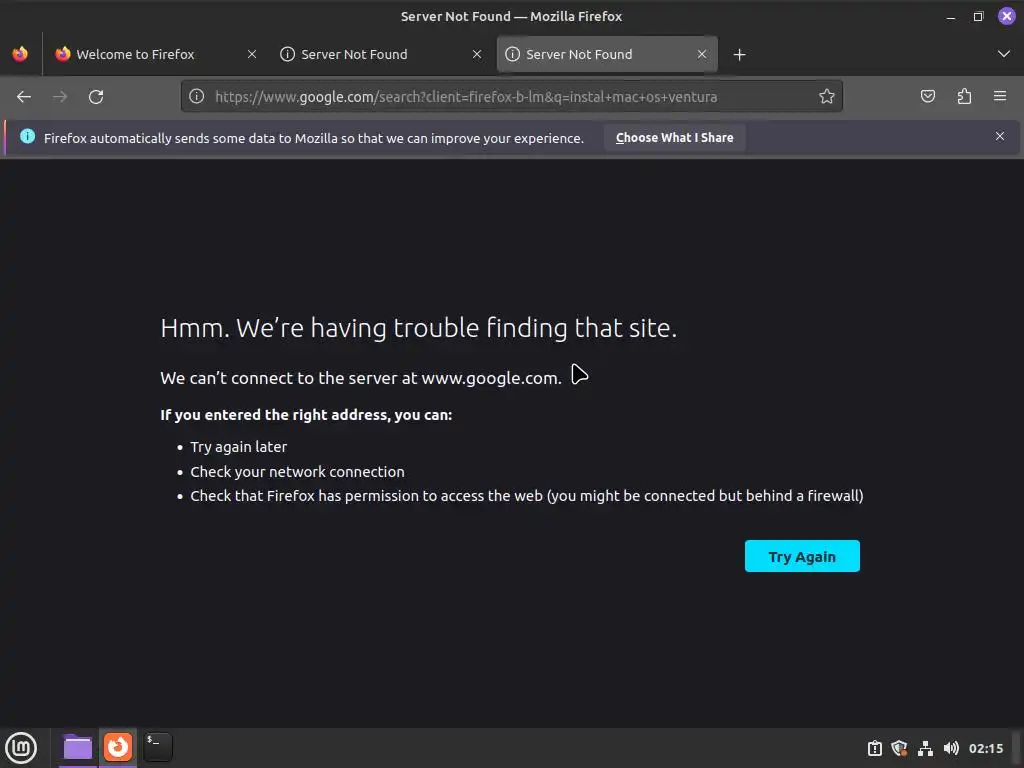Viewport: 1024px width, 768px height.
Task: Close the Welcome to Firefox tab
Action: click(252, 54)
